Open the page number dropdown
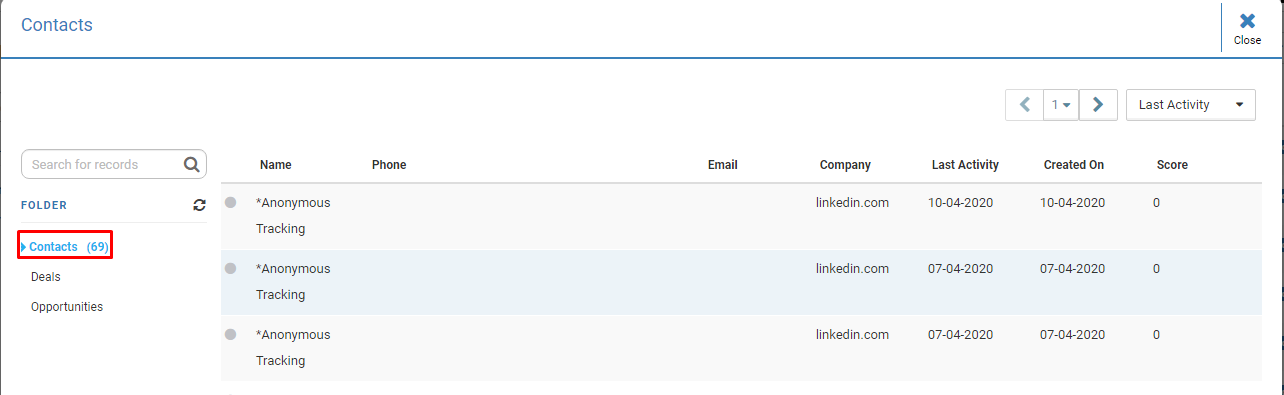 (1061, 104)
